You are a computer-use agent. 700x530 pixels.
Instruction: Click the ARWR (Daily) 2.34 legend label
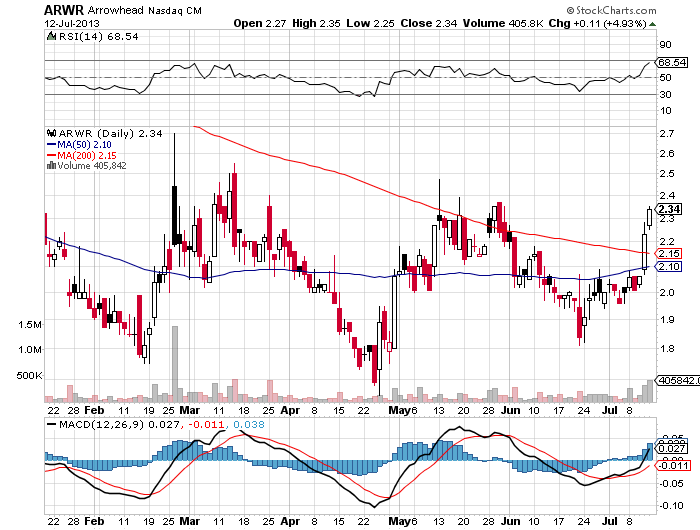[111, 133]
